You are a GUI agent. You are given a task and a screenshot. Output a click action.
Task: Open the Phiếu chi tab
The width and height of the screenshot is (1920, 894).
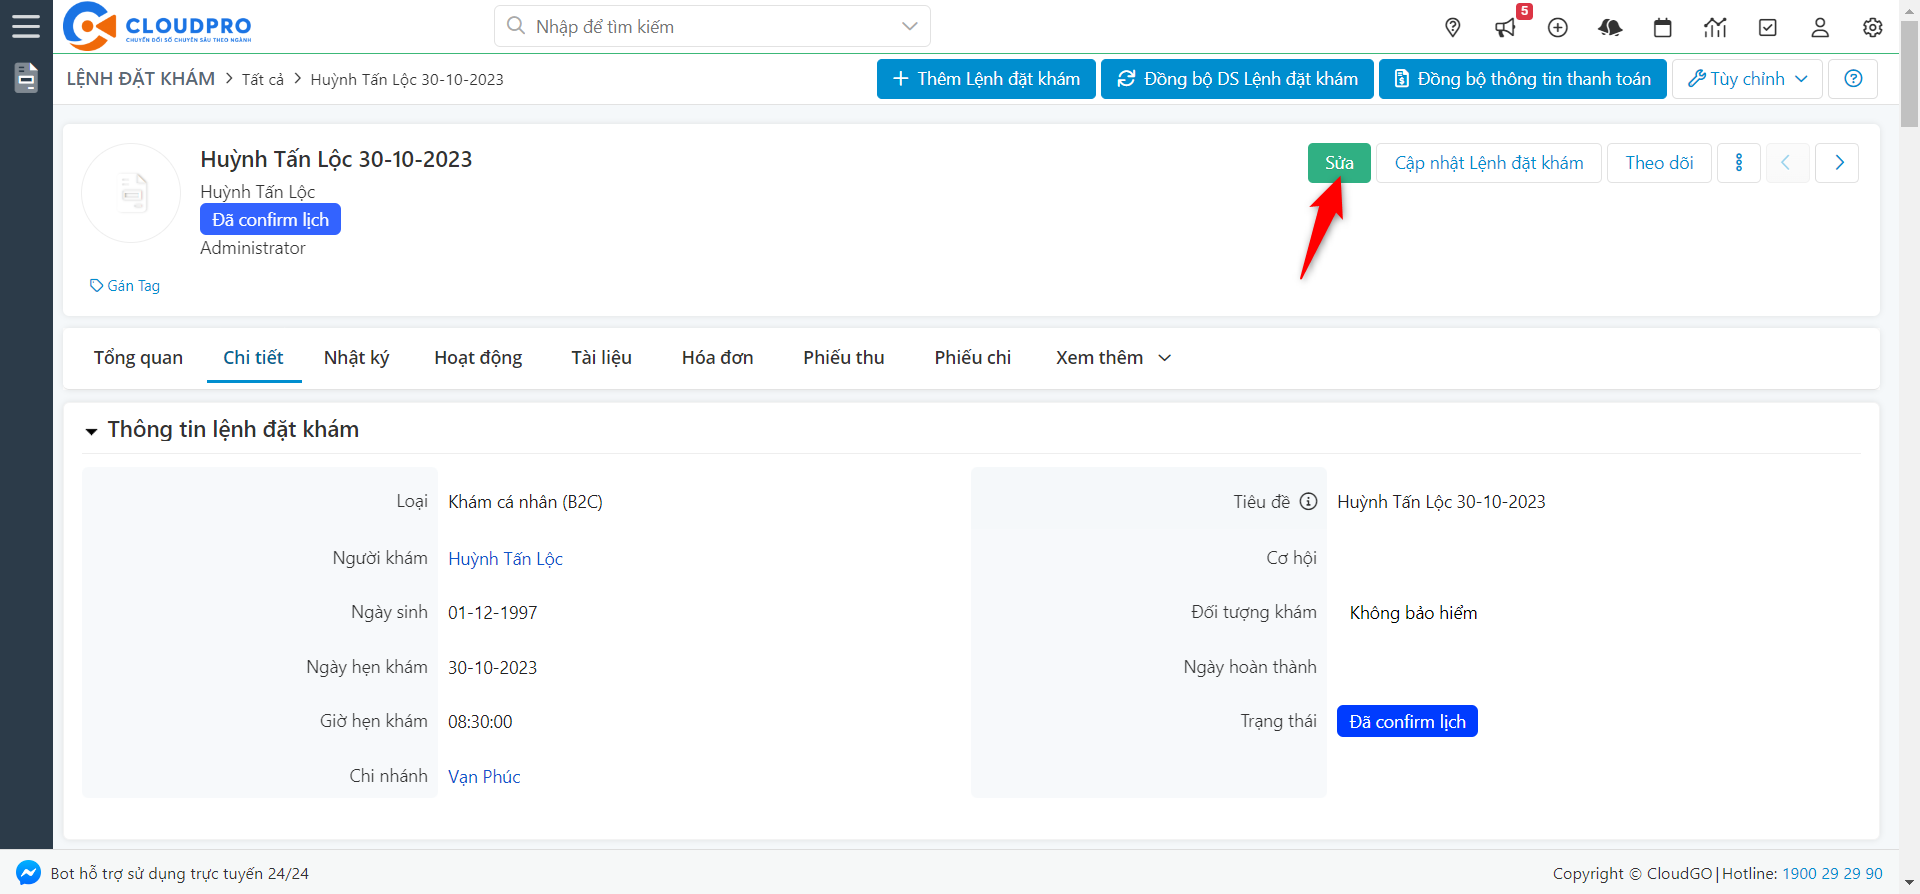click(x=972, y=358)
